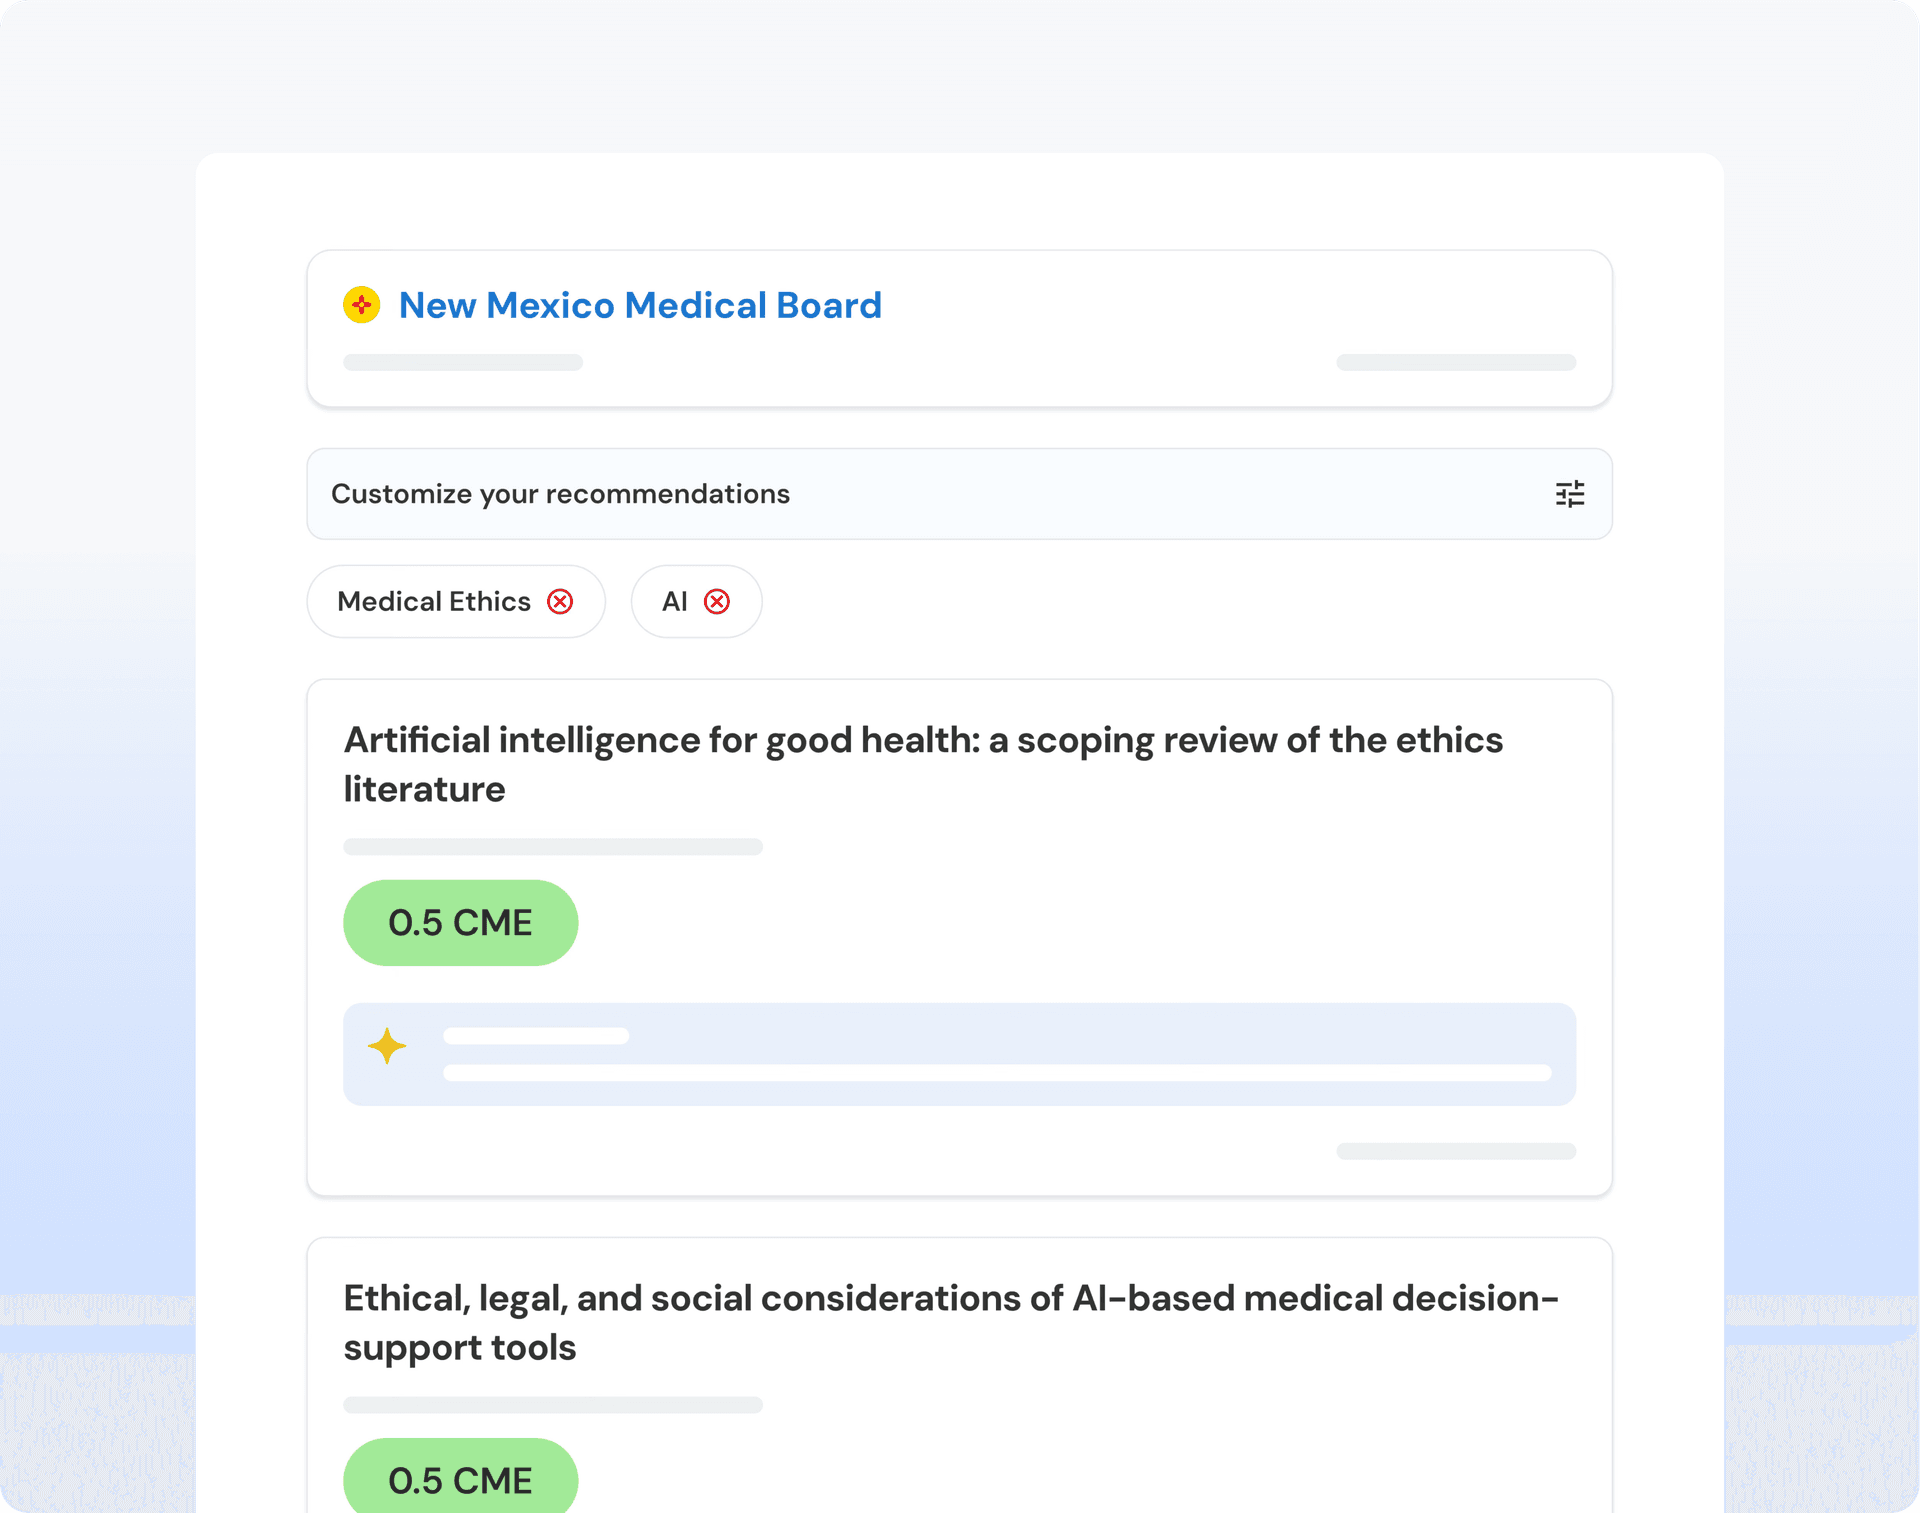The width and height of the screenshot is (1920, 1513).
Task: Remove the AI filter tag
Action: [x=717, y=601]
